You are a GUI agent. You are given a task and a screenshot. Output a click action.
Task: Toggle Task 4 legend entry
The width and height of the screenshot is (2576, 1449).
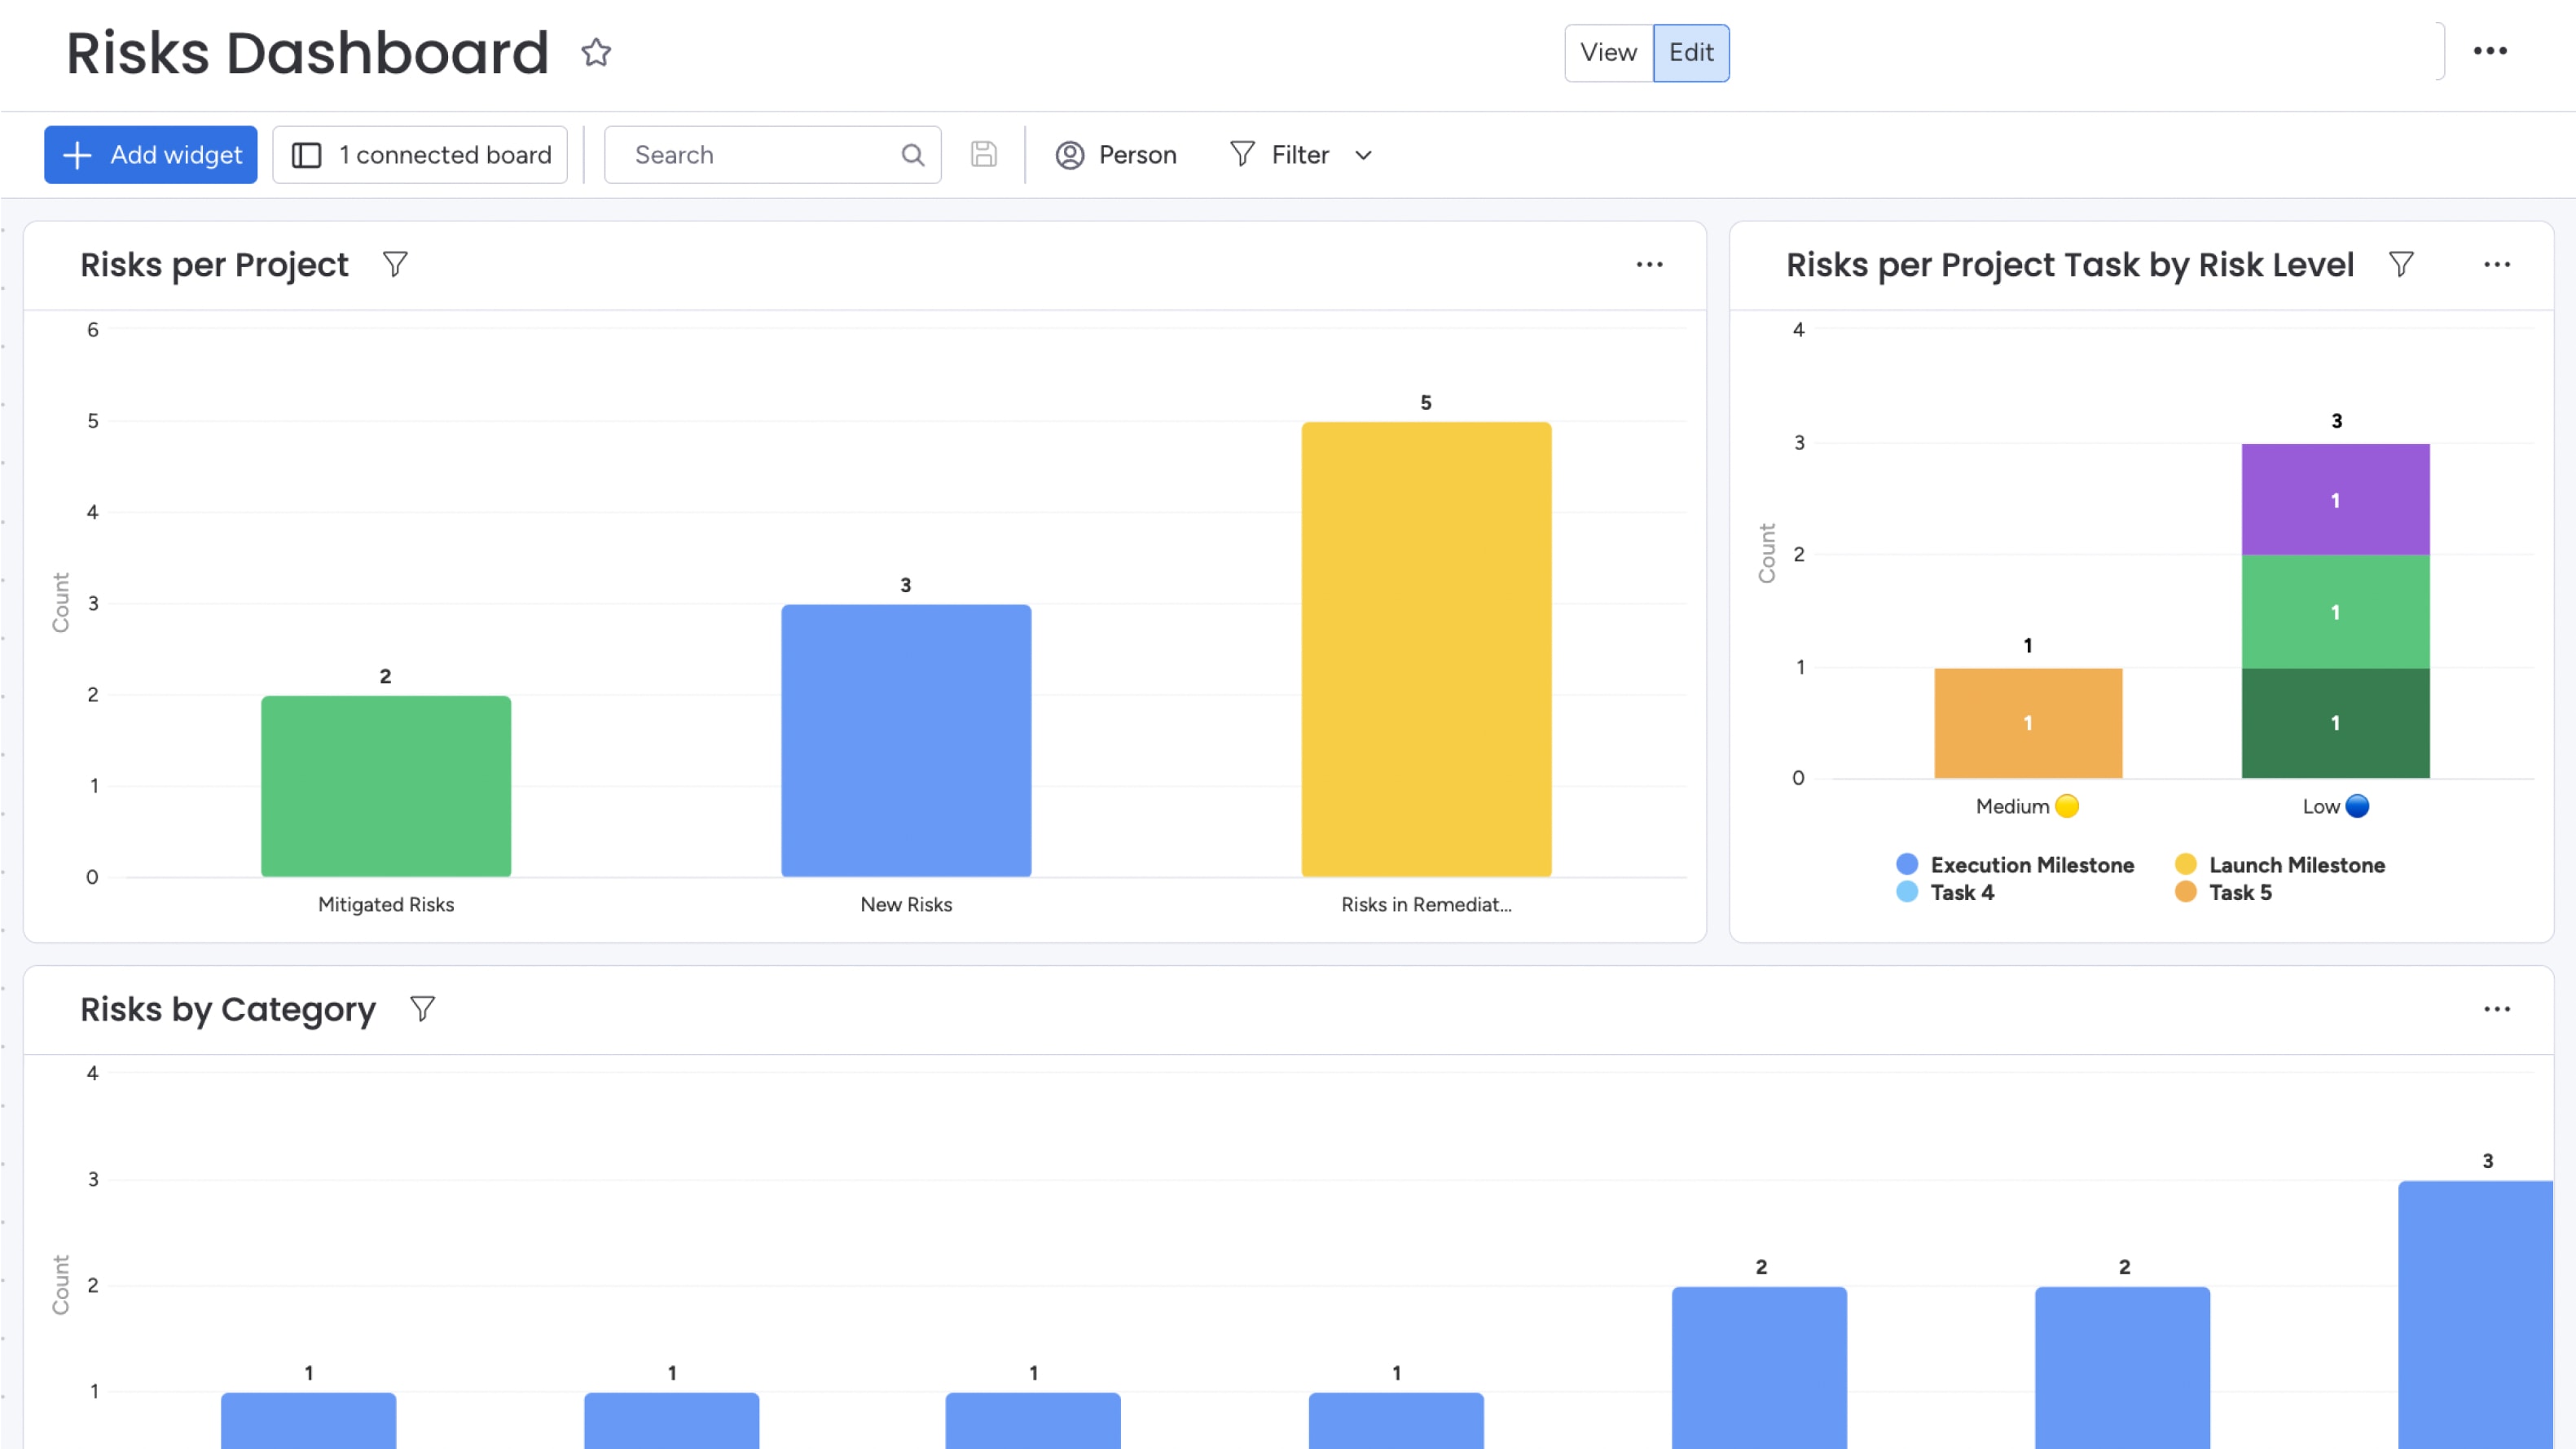pos(1945,892)
